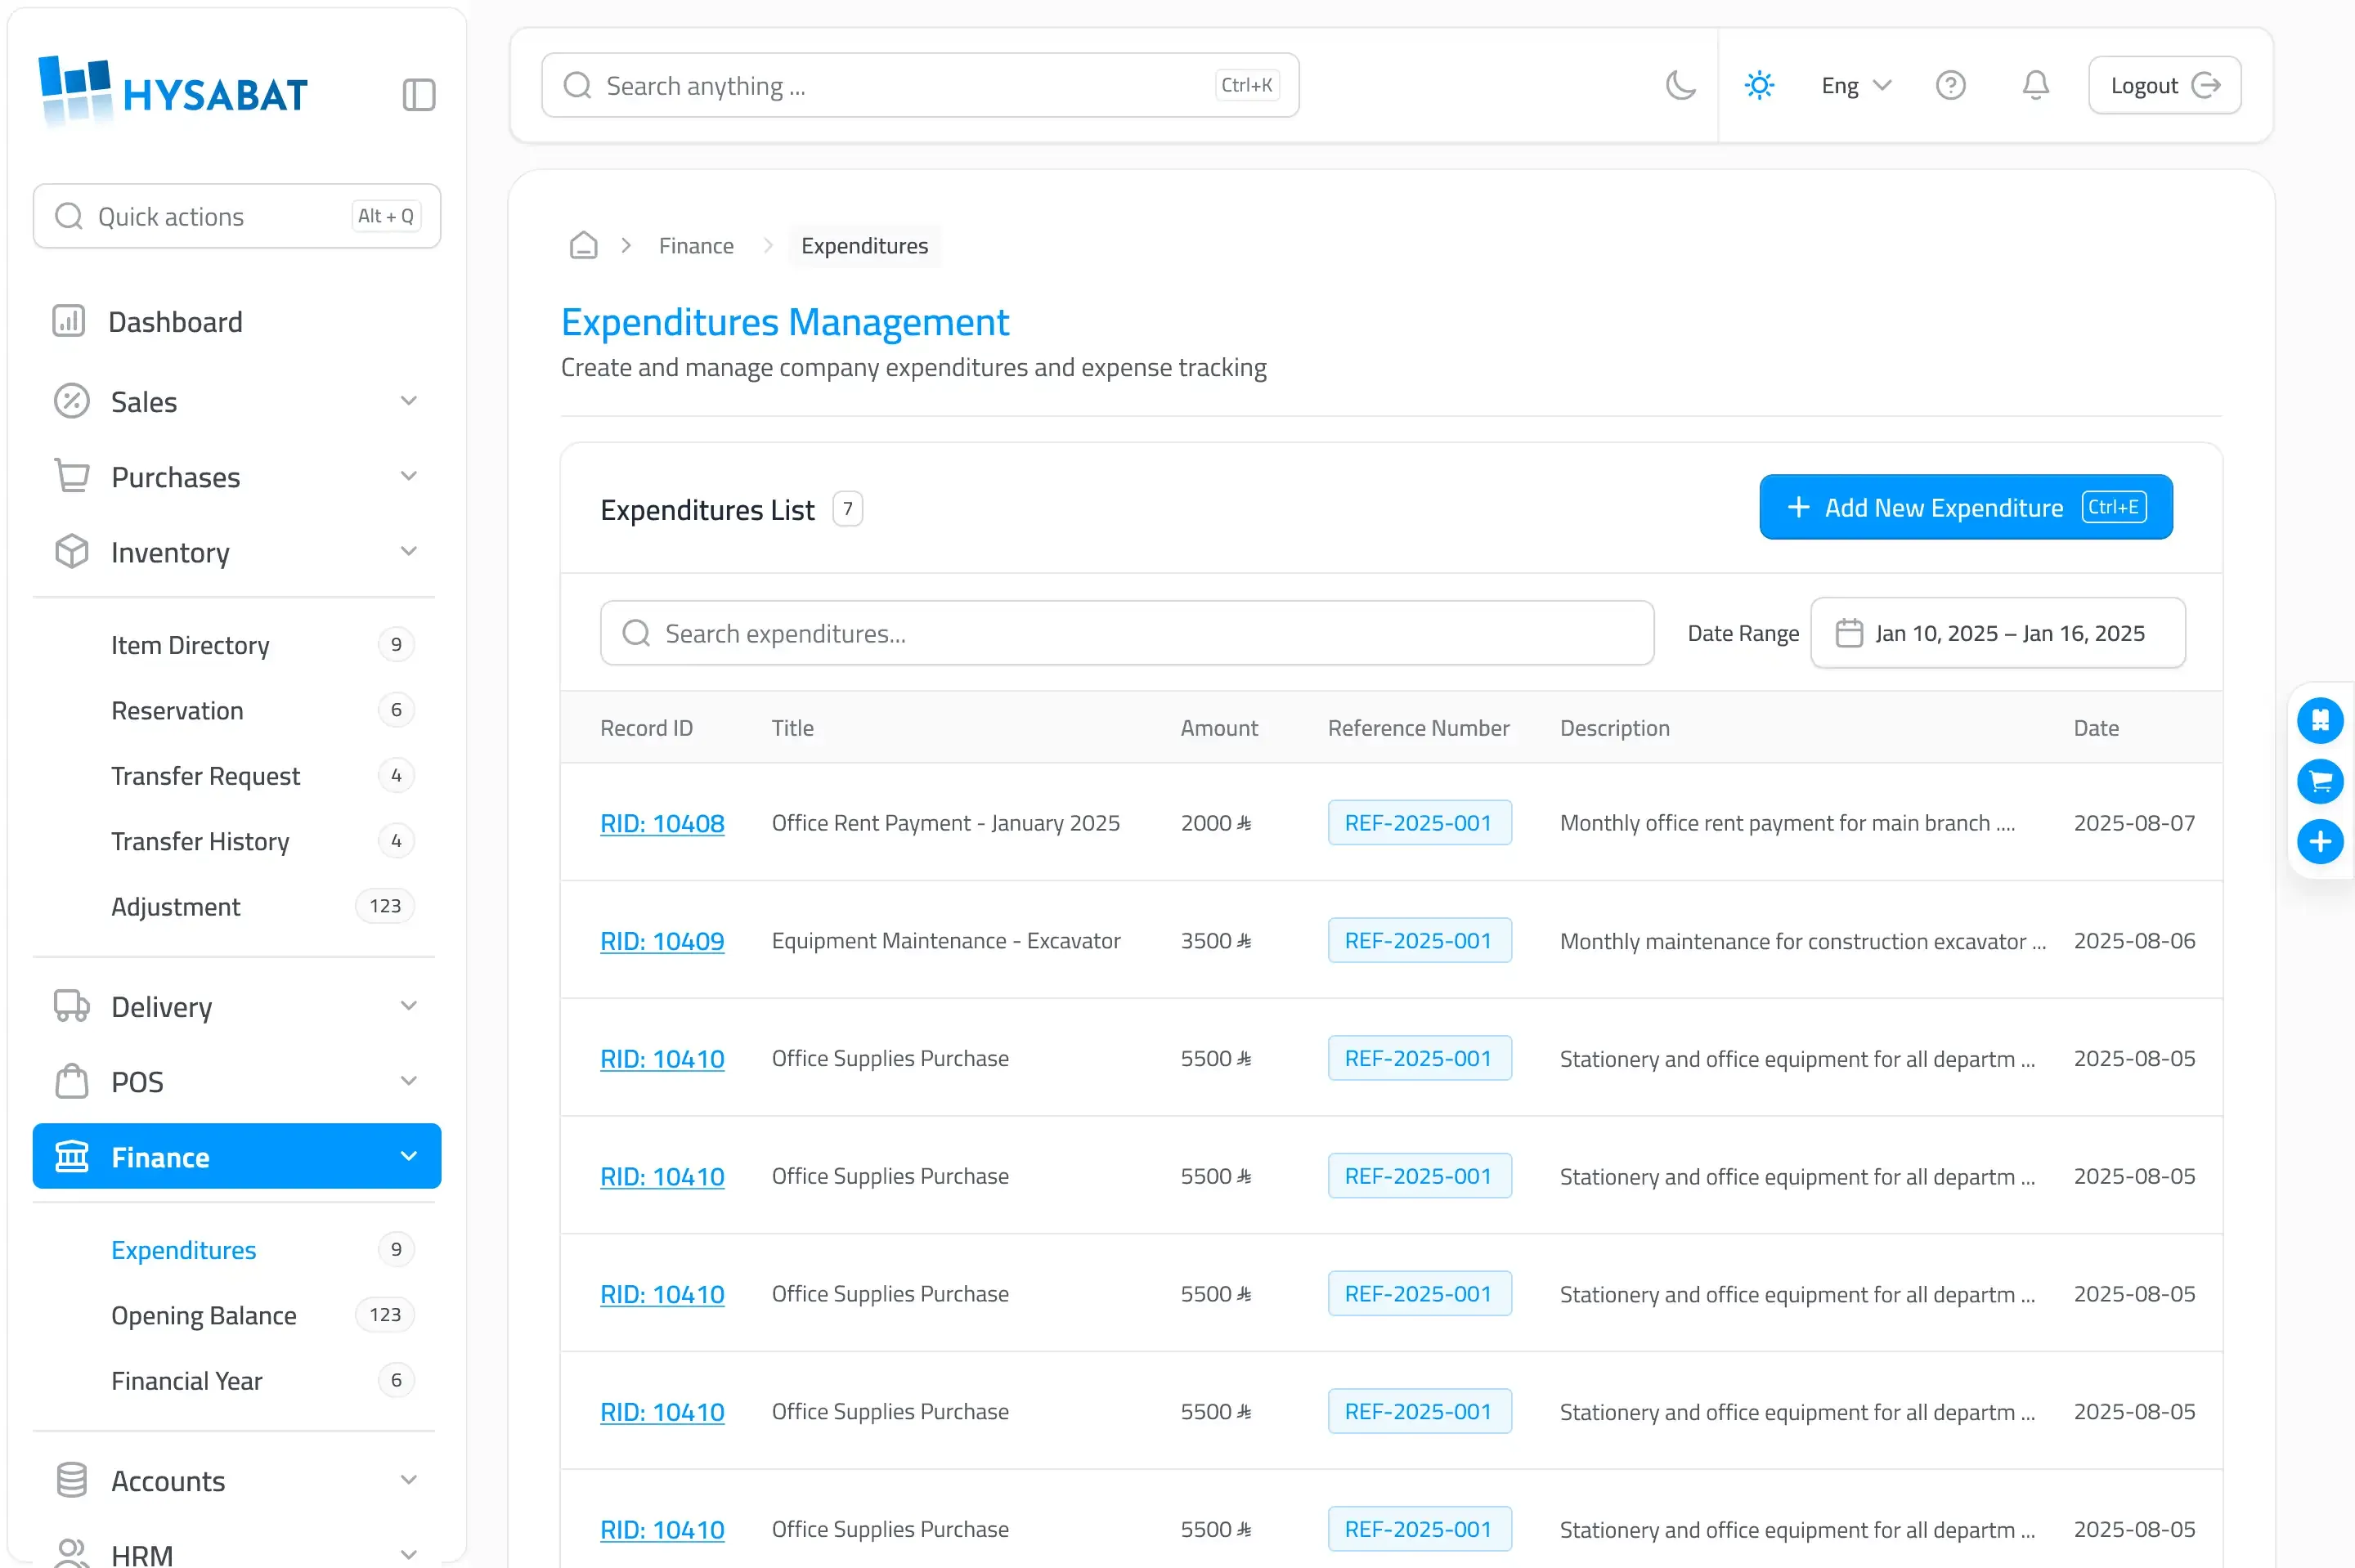
Task: Collapse the sidebar with the panel icon
Action: (418, 95)
